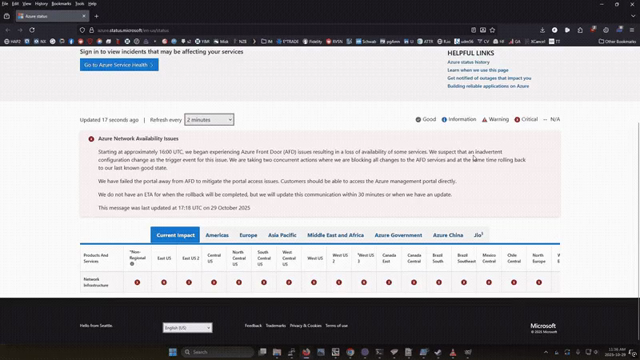Switch to Middle East and Africa tab
Screen dimensions: 640x360
pyautogui.click(x=336, y=235)
